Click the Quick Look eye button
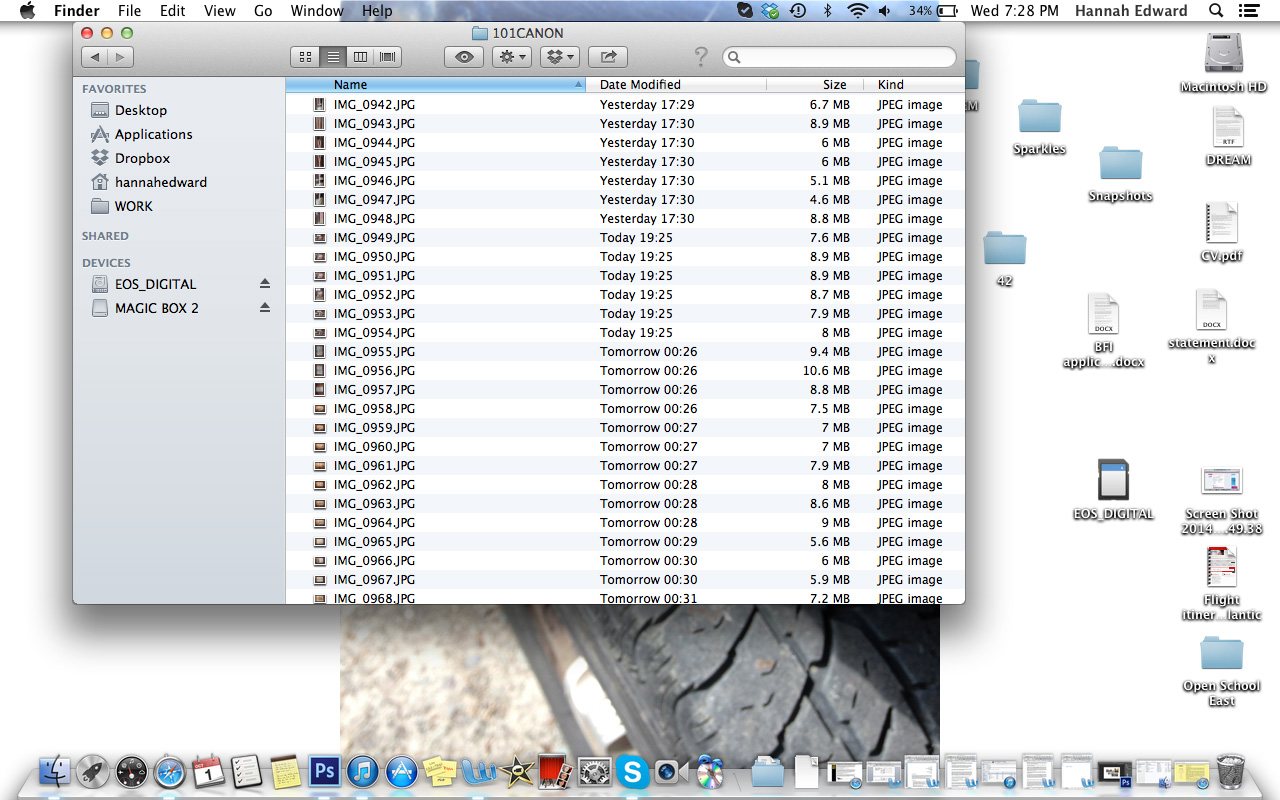Viewport: 1280px width, 800px height. [x=464, y=57]
